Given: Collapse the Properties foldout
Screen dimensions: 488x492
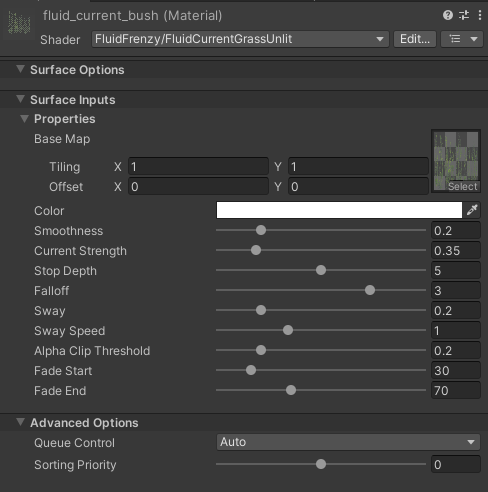Looking at the screenshot, I should pos(24,119).
